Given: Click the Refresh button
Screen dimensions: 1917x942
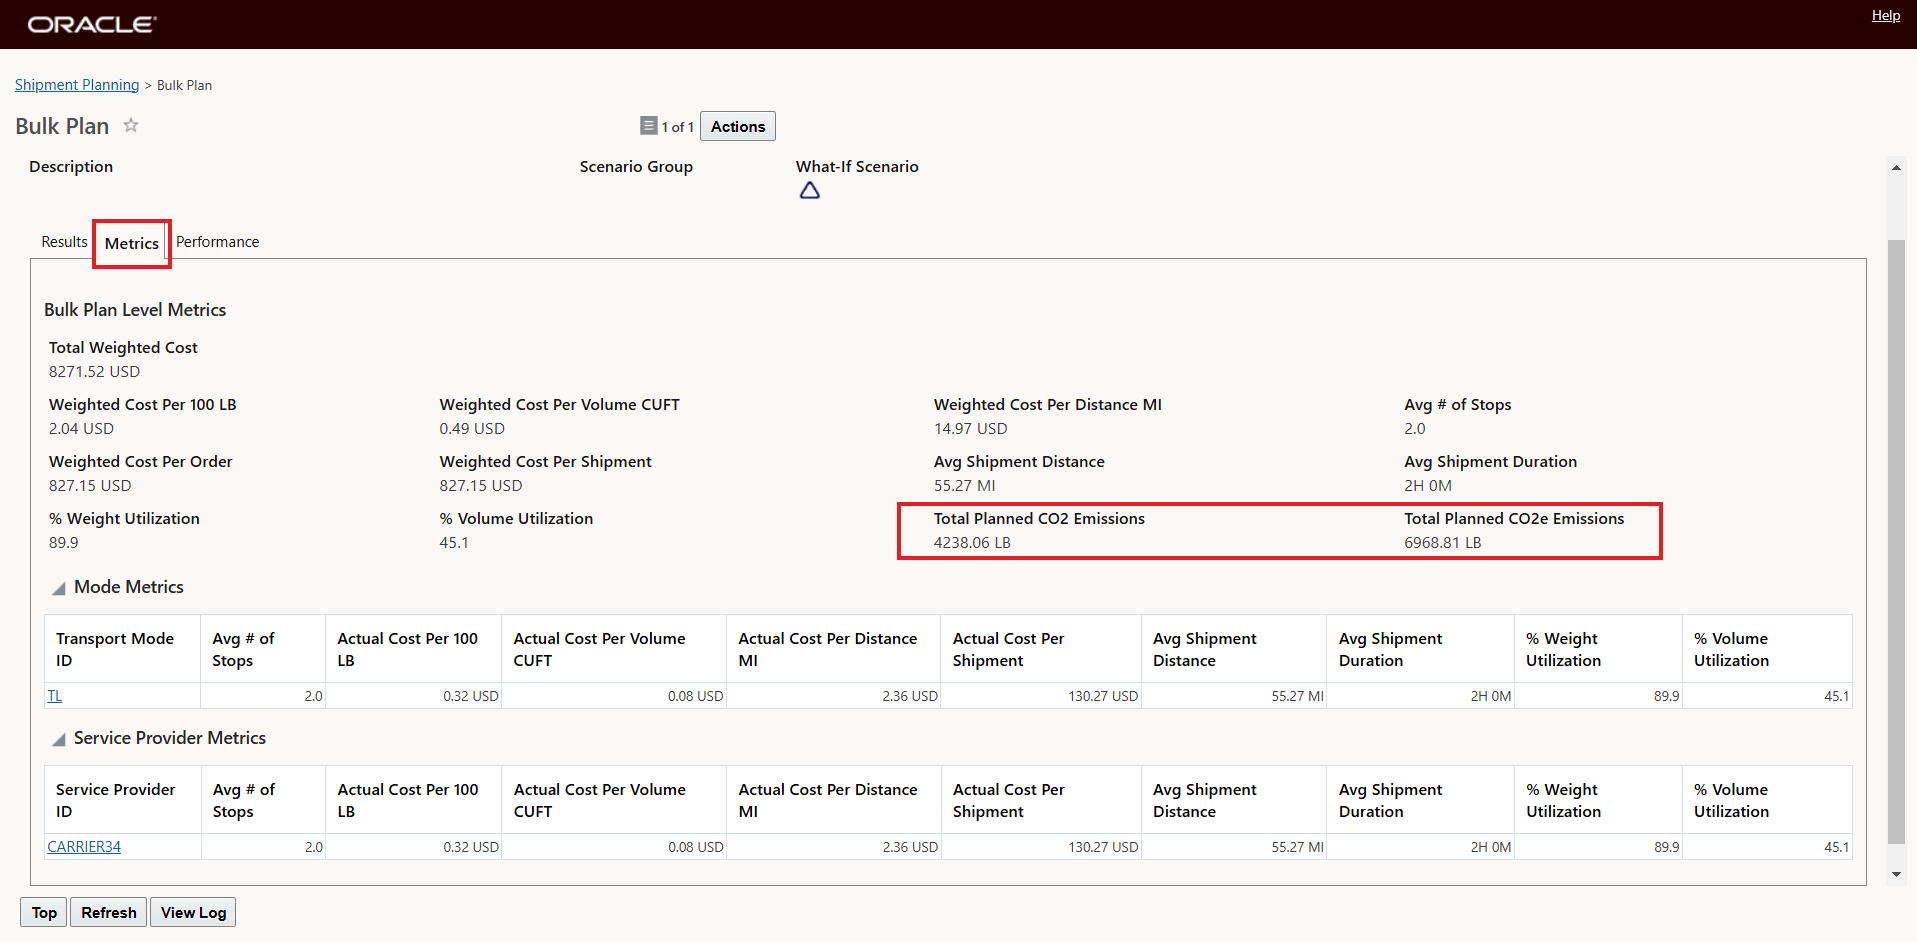Looking at the screenshot, I should pos(109,912).
